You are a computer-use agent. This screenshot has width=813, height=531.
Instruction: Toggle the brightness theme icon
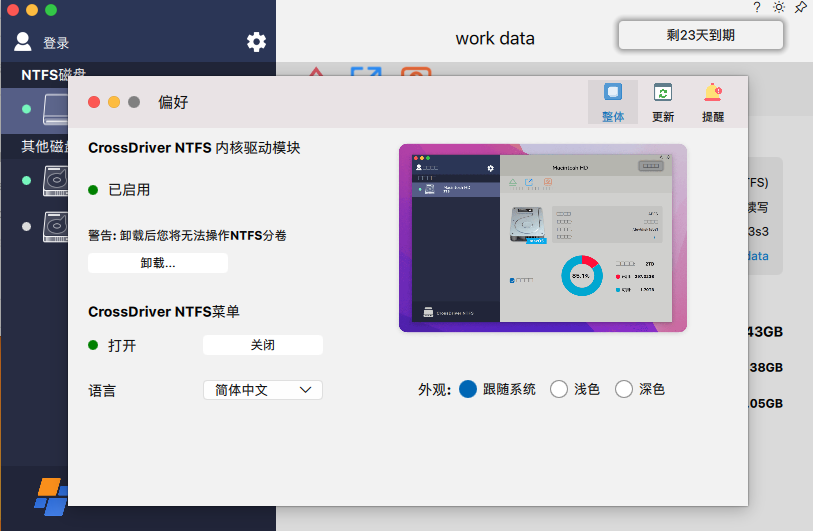tap(779, 7)
